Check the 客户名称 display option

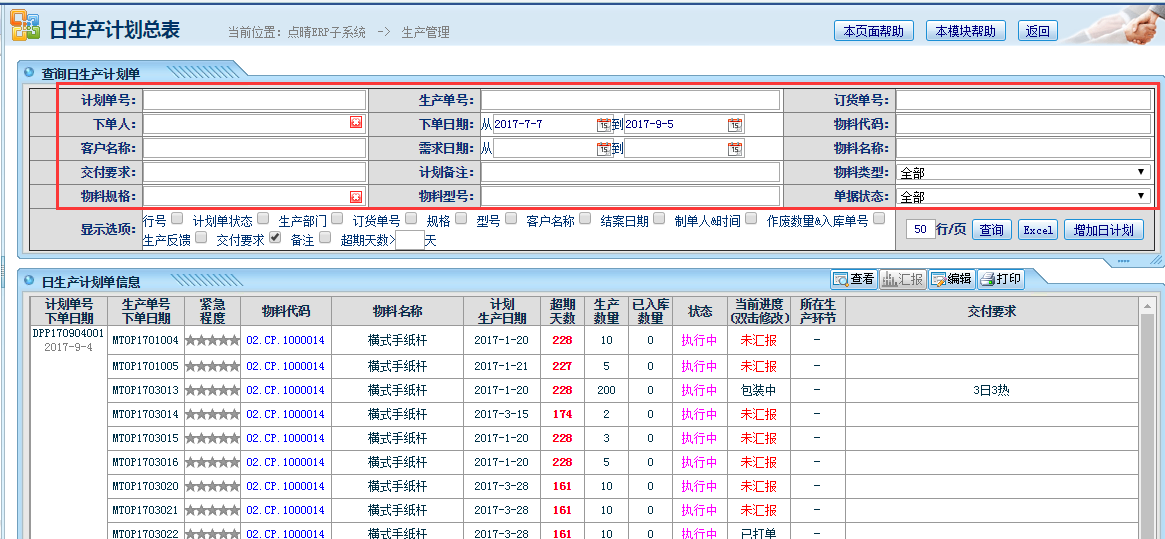click(585, 219)
